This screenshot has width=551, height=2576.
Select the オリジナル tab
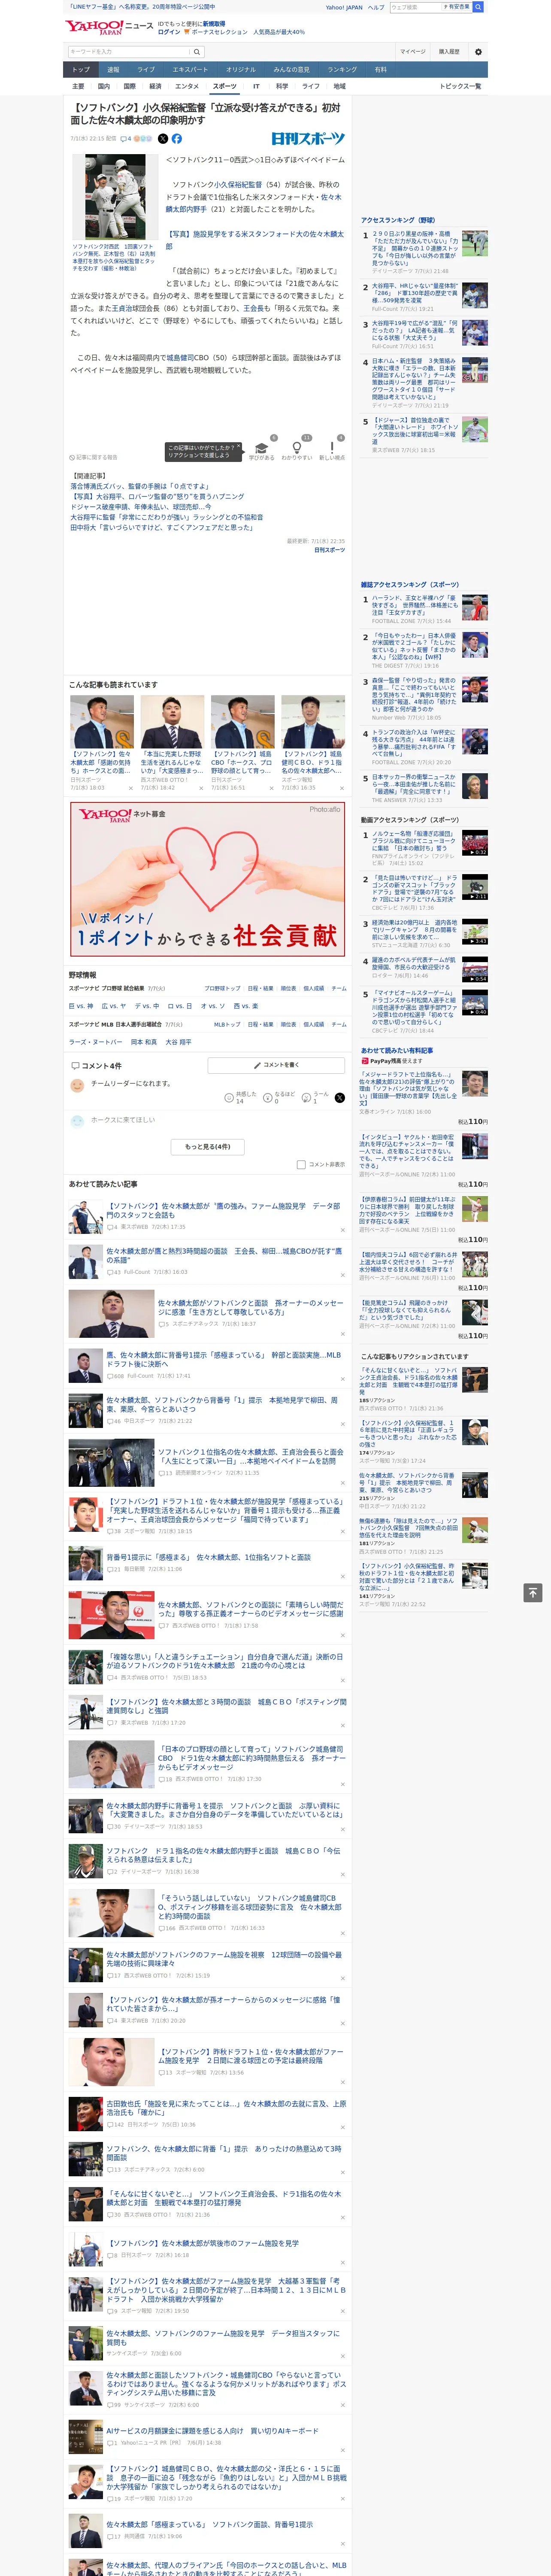coord(241,70)
